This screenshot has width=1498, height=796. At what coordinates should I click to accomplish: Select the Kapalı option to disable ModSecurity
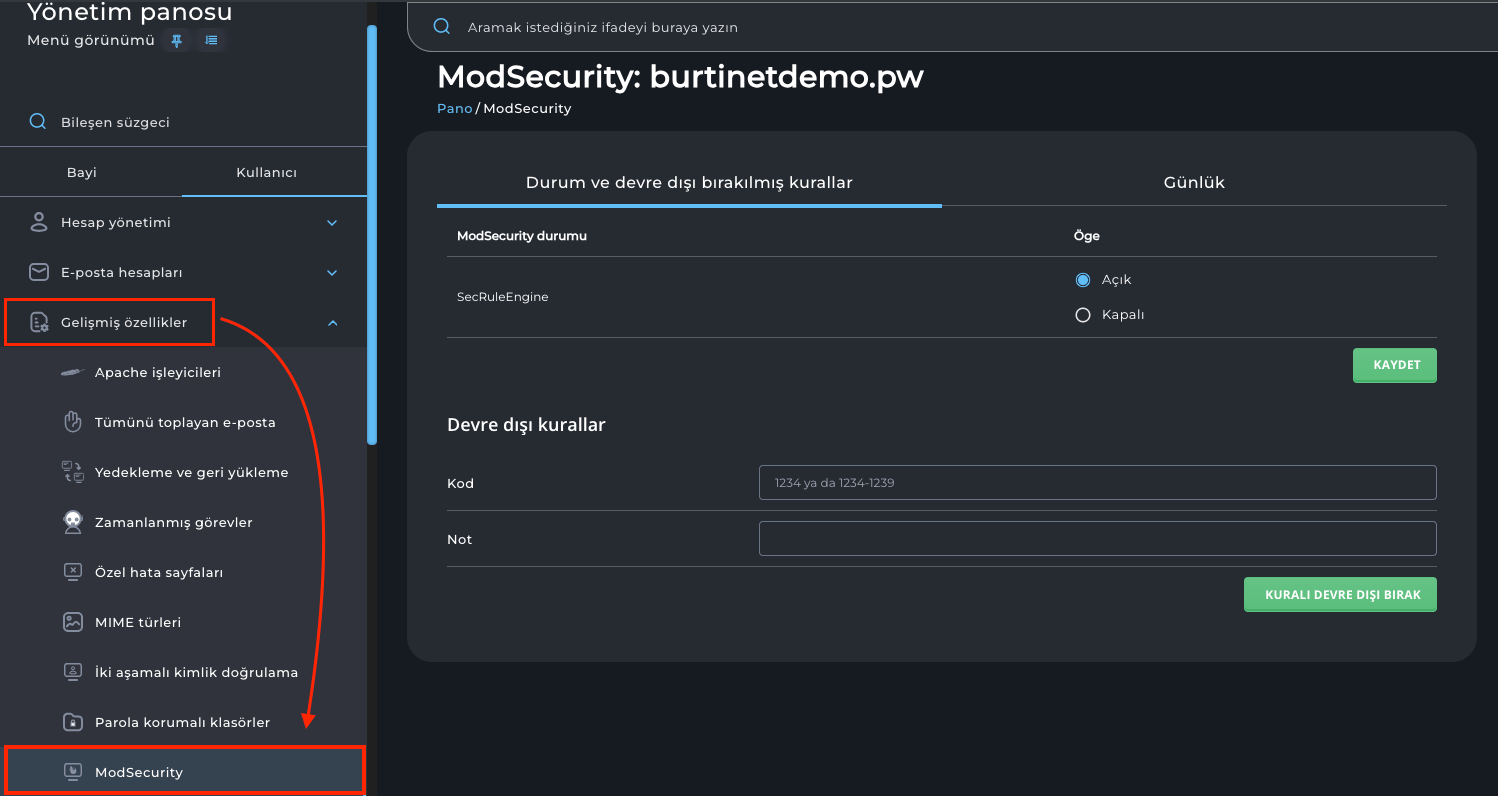tap(1082, 314)
